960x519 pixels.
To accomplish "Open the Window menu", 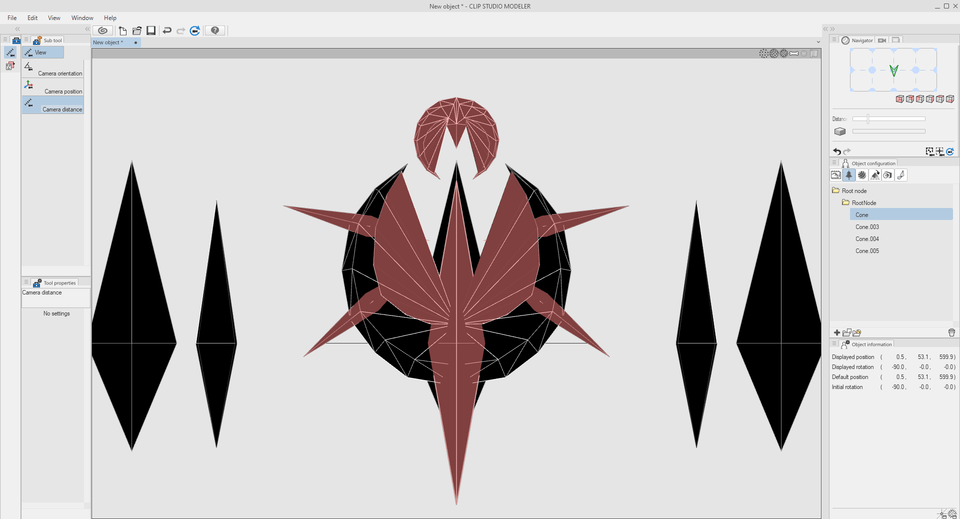I will pyautogui.click(x=82, y=18).
